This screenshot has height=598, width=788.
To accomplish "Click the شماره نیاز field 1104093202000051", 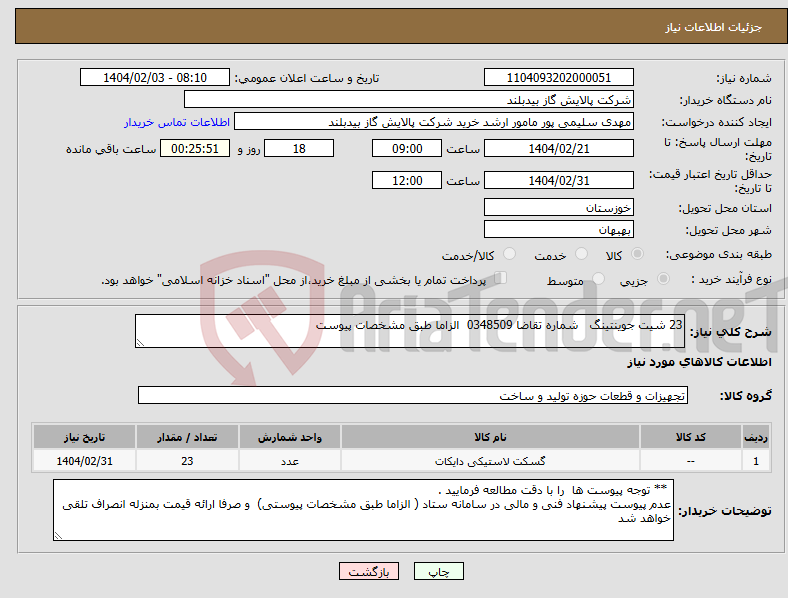I will (559, 77).
